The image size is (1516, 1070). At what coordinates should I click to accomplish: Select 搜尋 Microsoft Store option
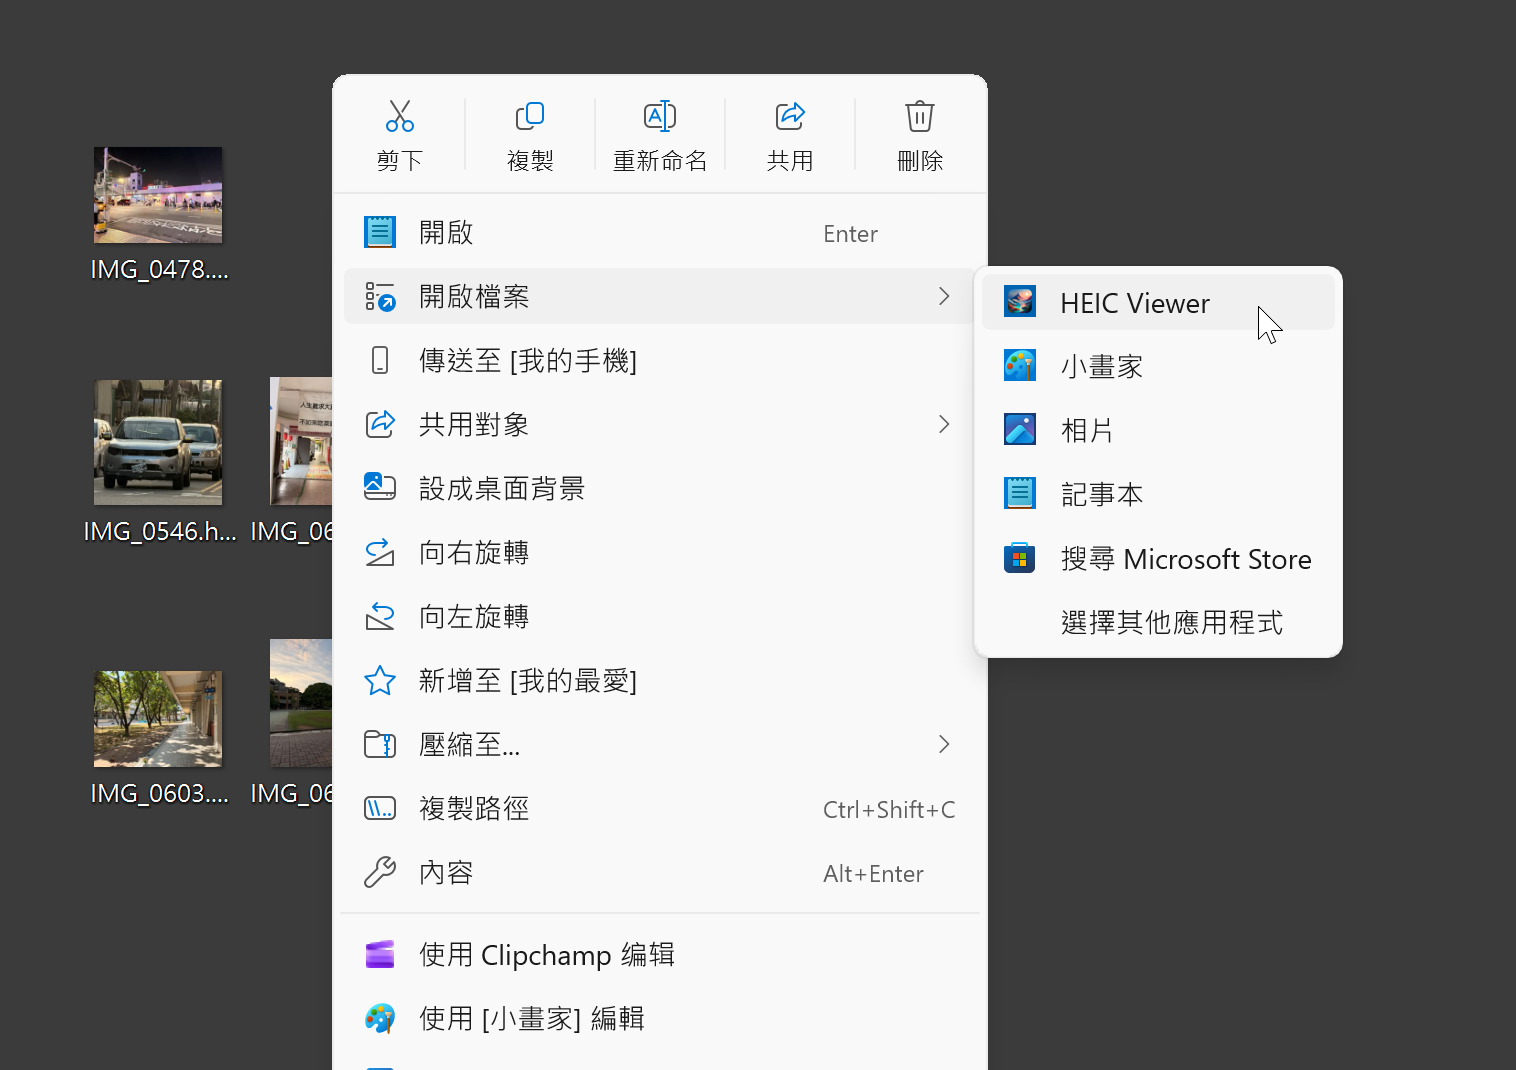click(x=1185, y=559)
